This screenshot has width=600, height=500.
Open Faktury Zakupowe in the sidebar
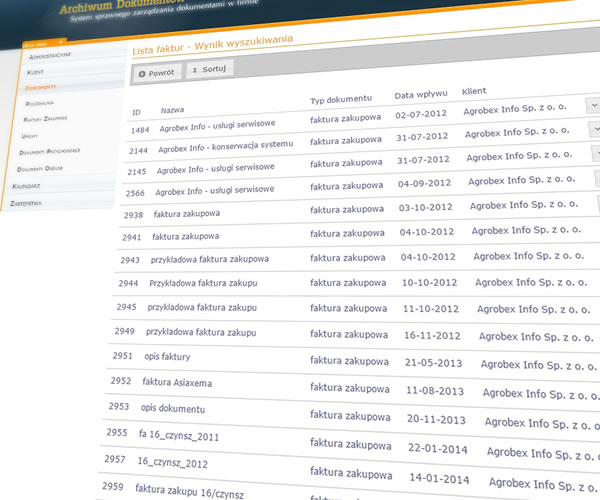(45, 119)
